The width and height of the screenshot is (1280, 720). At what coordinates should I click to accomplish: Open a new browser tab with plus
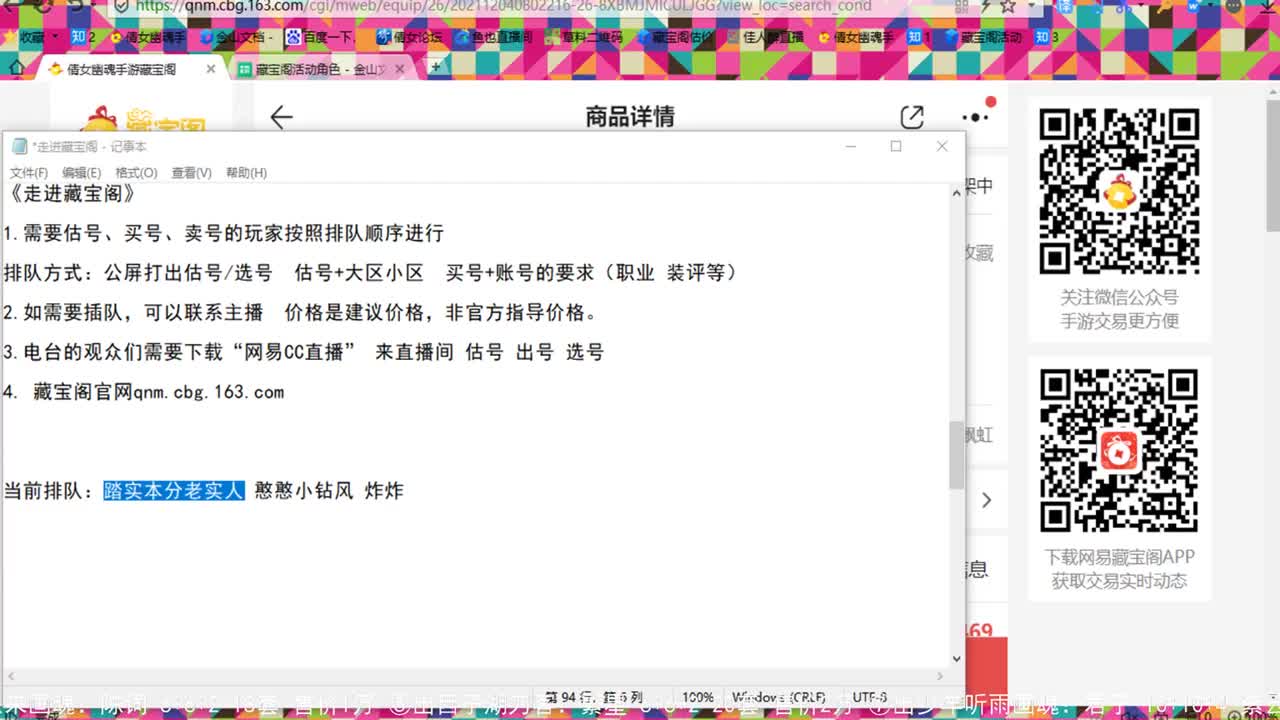(x=434, y=66)
